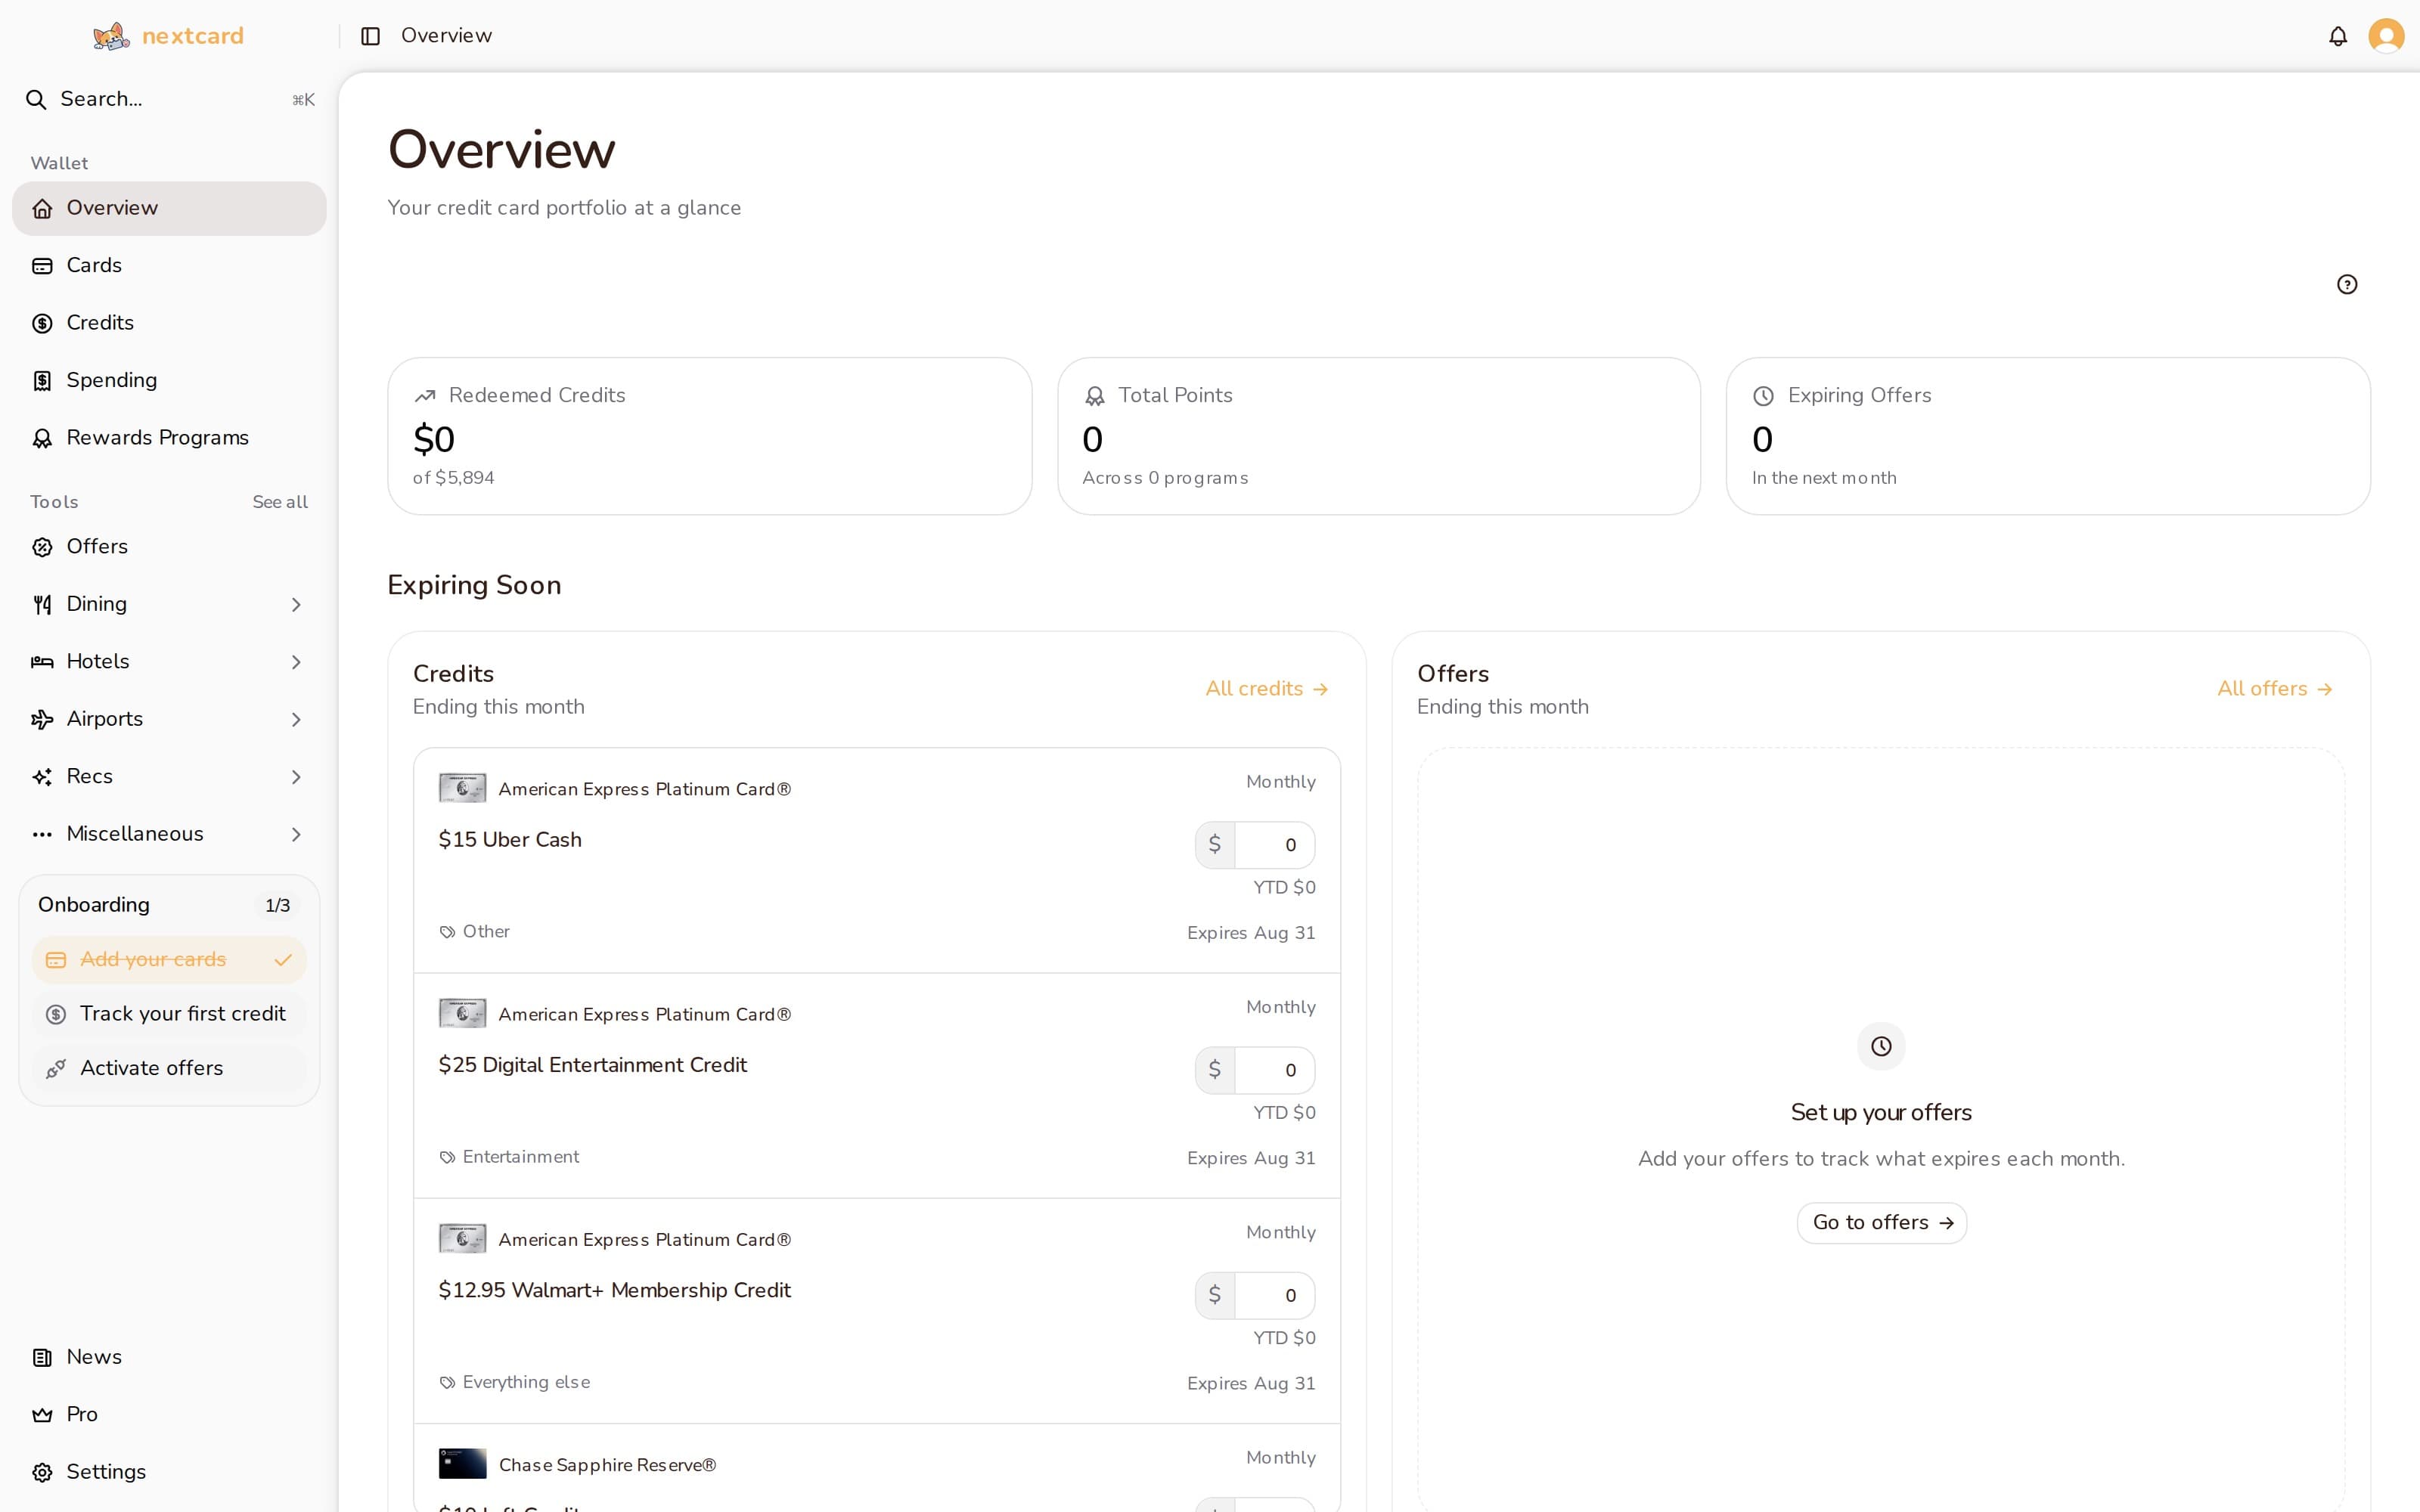Open Settings in the sidebar
2420x1512 pixels.
coord(169,1472)
